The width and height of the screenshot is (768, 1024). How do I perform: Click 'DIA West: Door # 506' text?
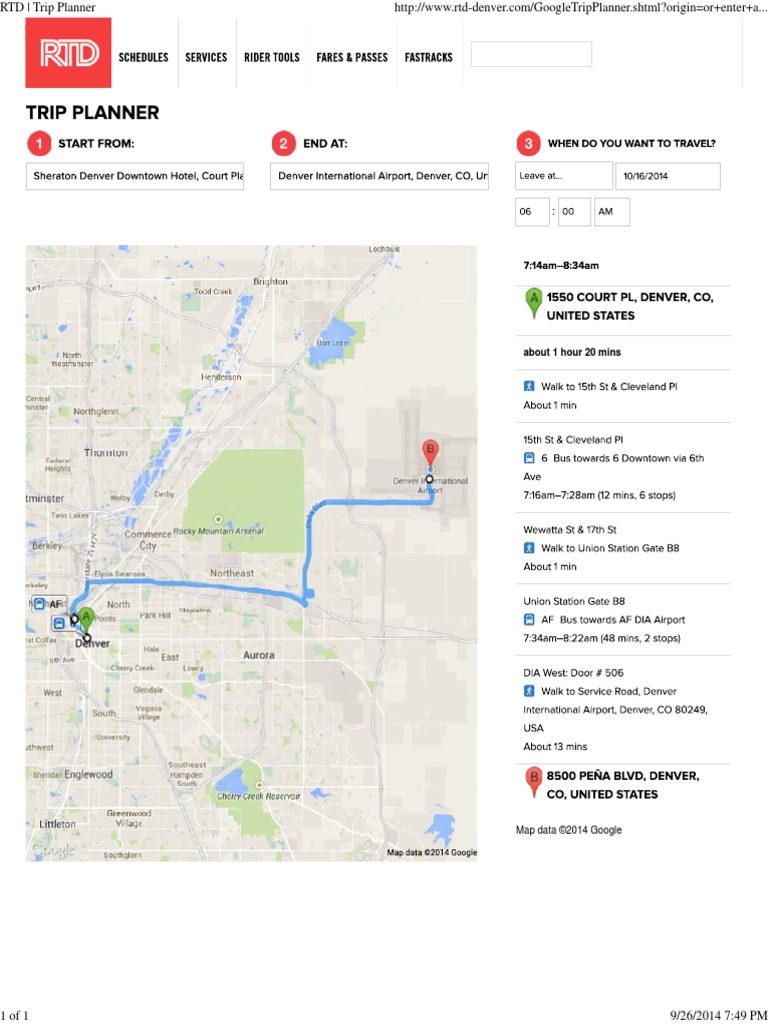[x=573, y=673]
